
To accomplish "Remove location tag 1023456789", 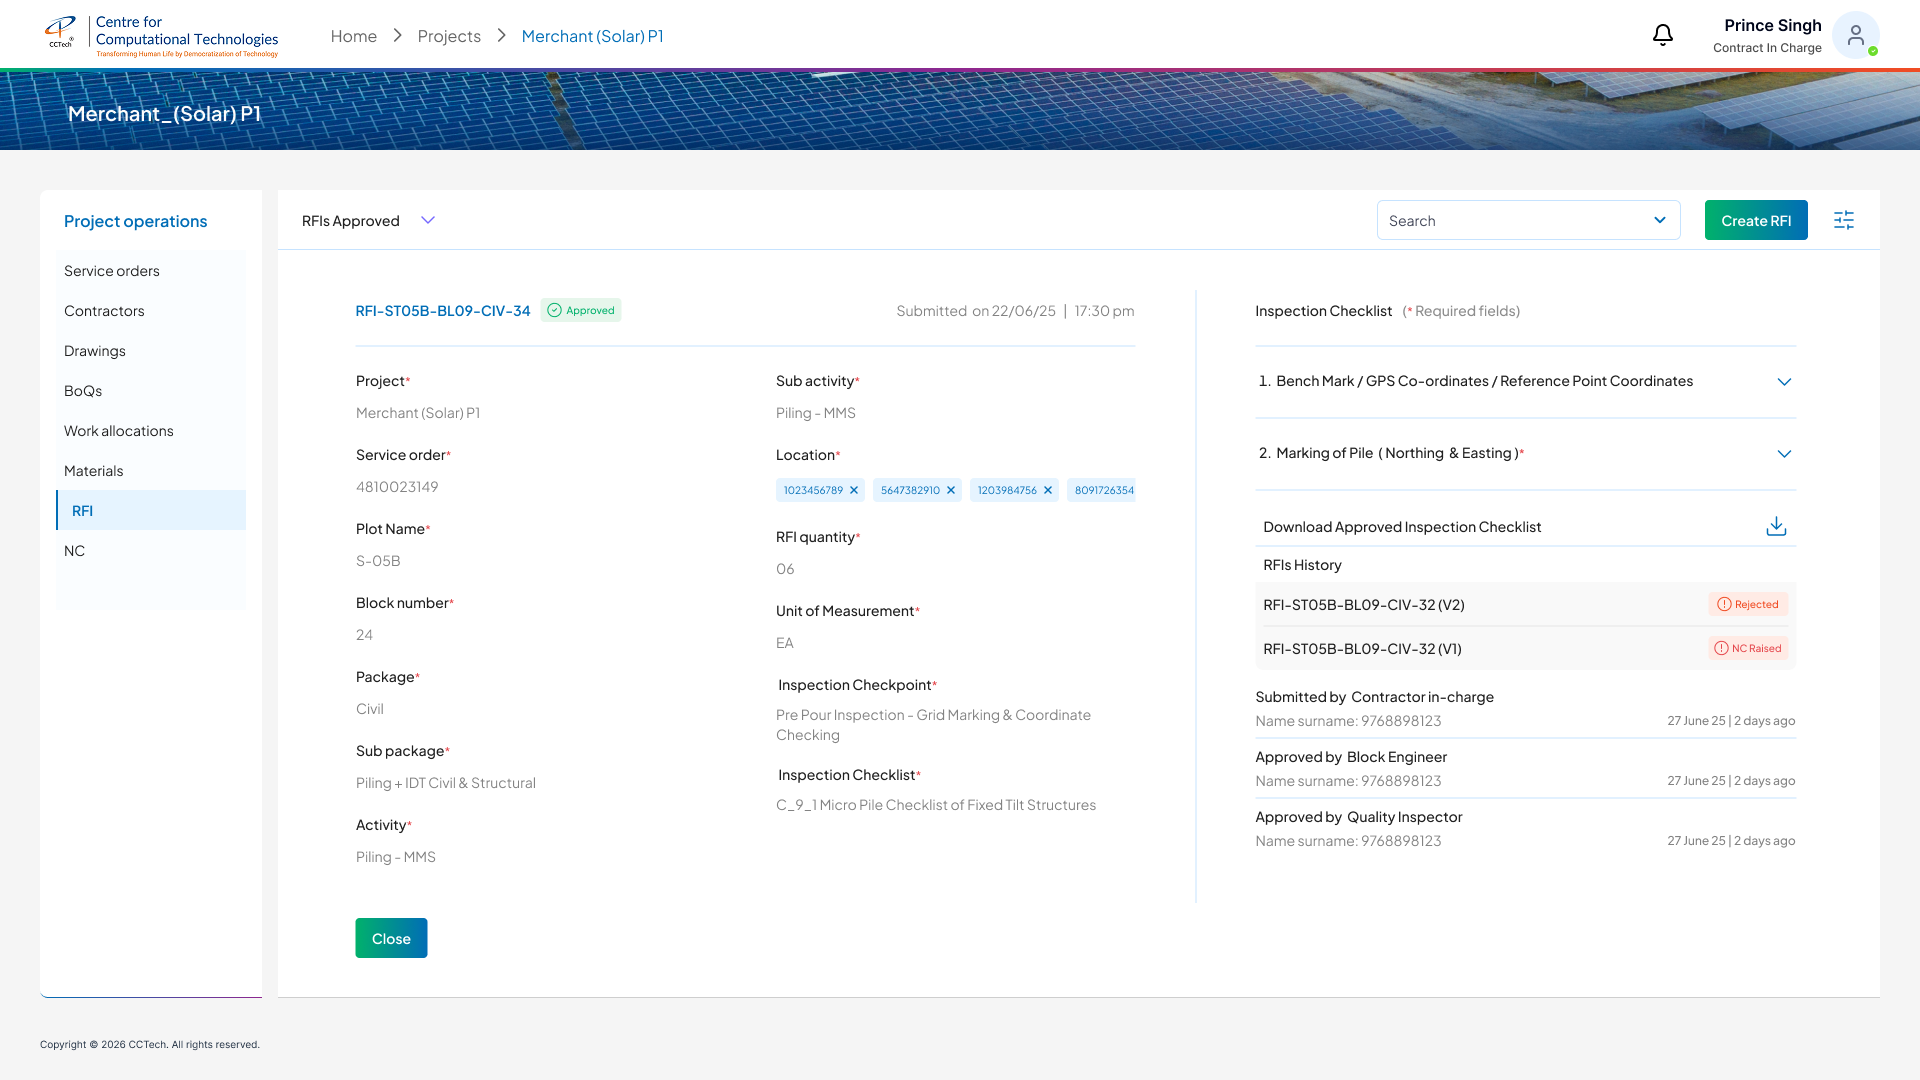I will point(854,490).
